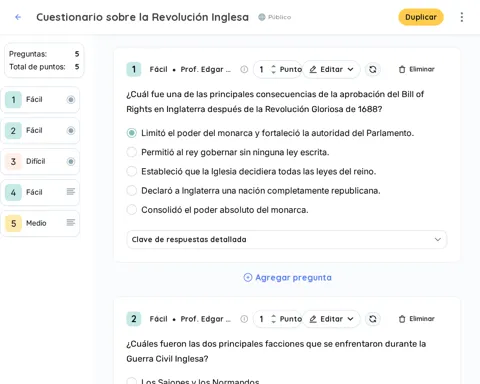Click Eliminar label on question 2

422,319
